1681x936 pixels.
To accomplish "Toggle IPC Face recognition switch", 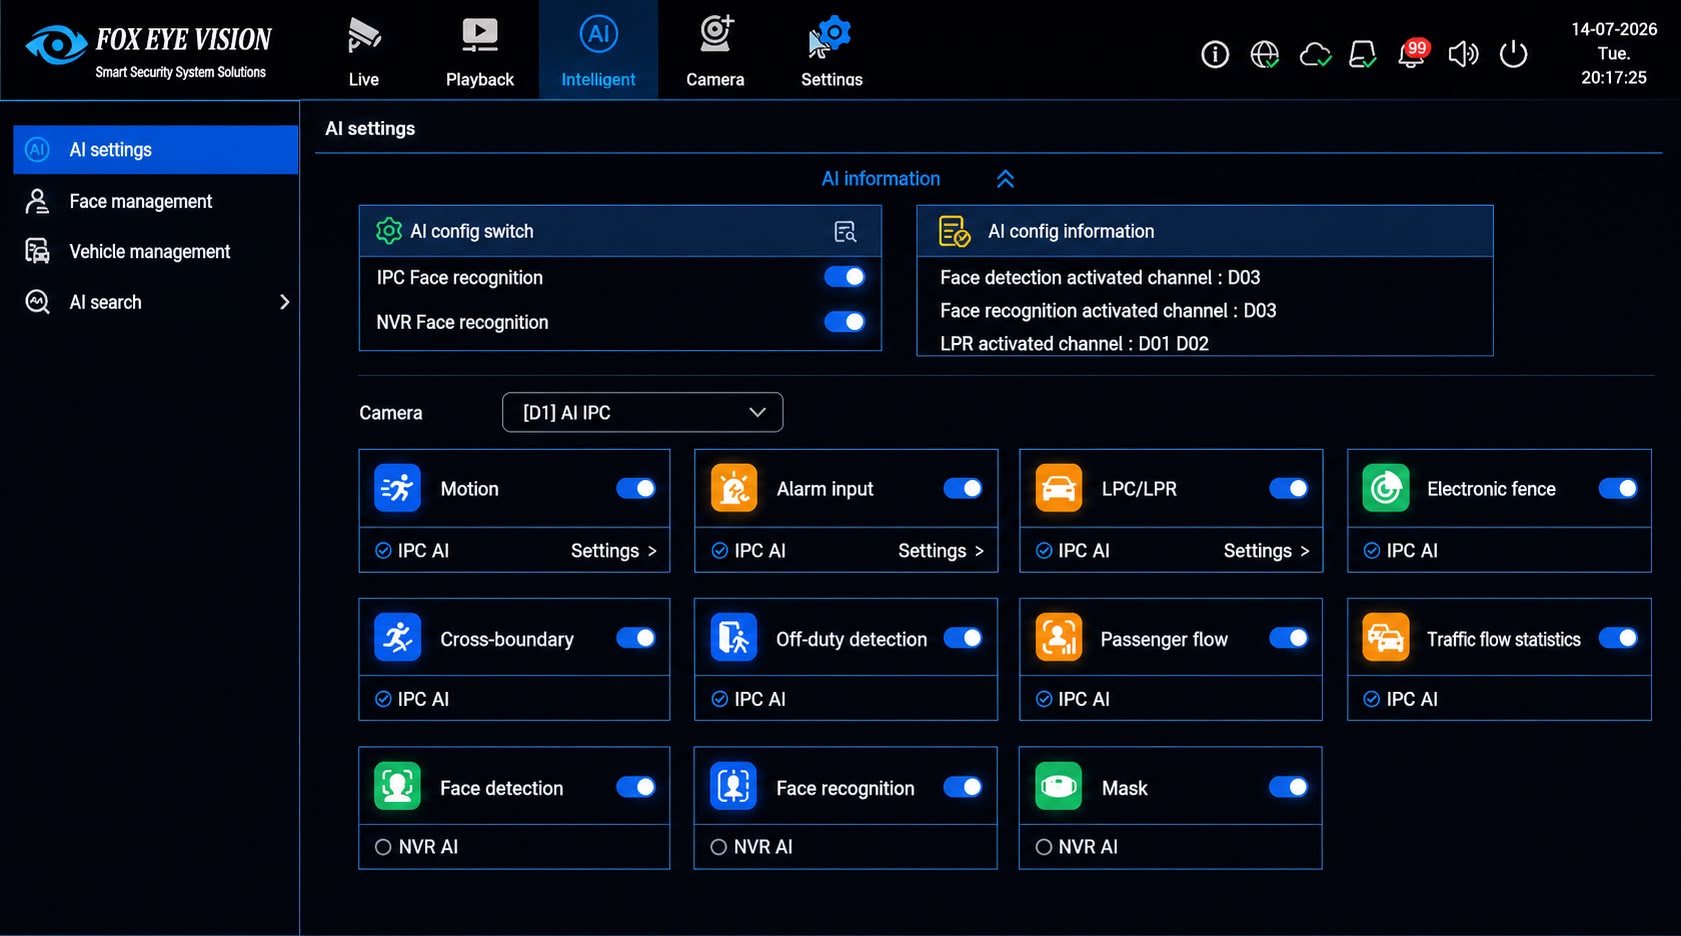I will pyautogui.click(x=845, y=277).
